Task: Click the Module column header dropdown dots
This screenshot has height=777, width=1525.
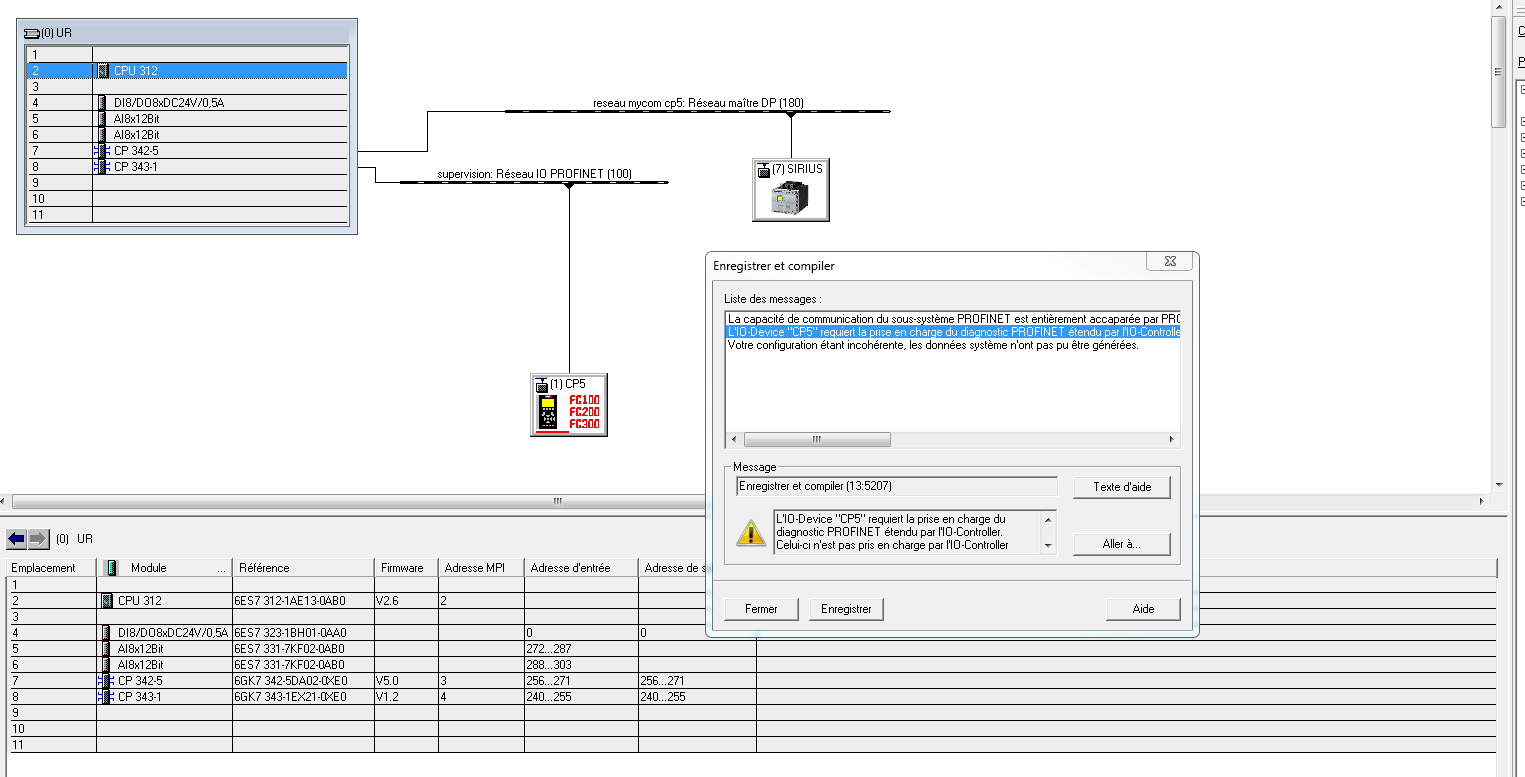Action: pyautogui.click(x=221, y=568)
